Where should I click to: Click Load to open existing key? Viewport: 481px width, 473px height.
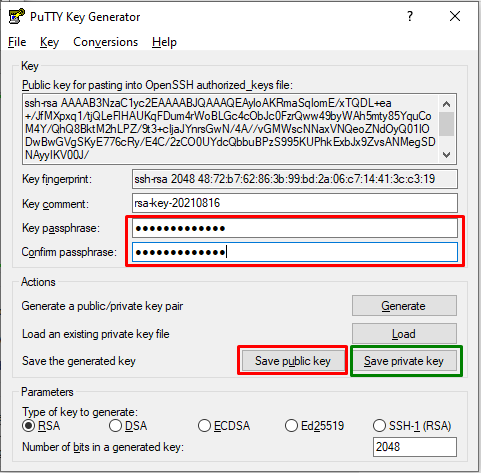click(x=404, y=333)
